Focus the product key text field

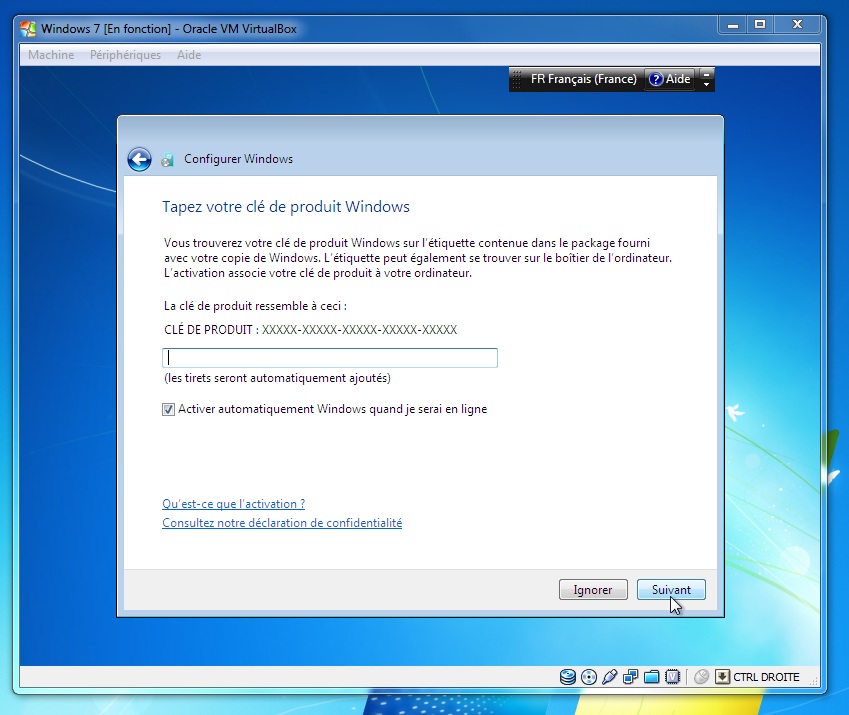330,358
